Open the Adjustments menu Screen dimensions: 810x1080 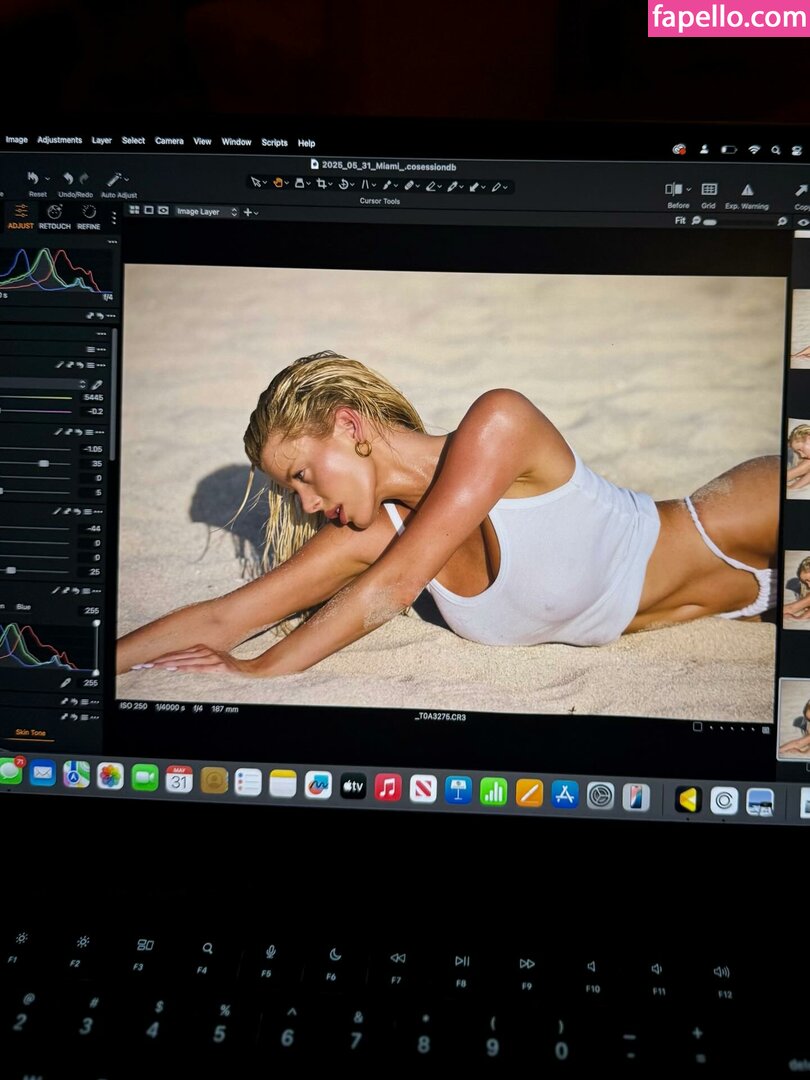(59, 141)
